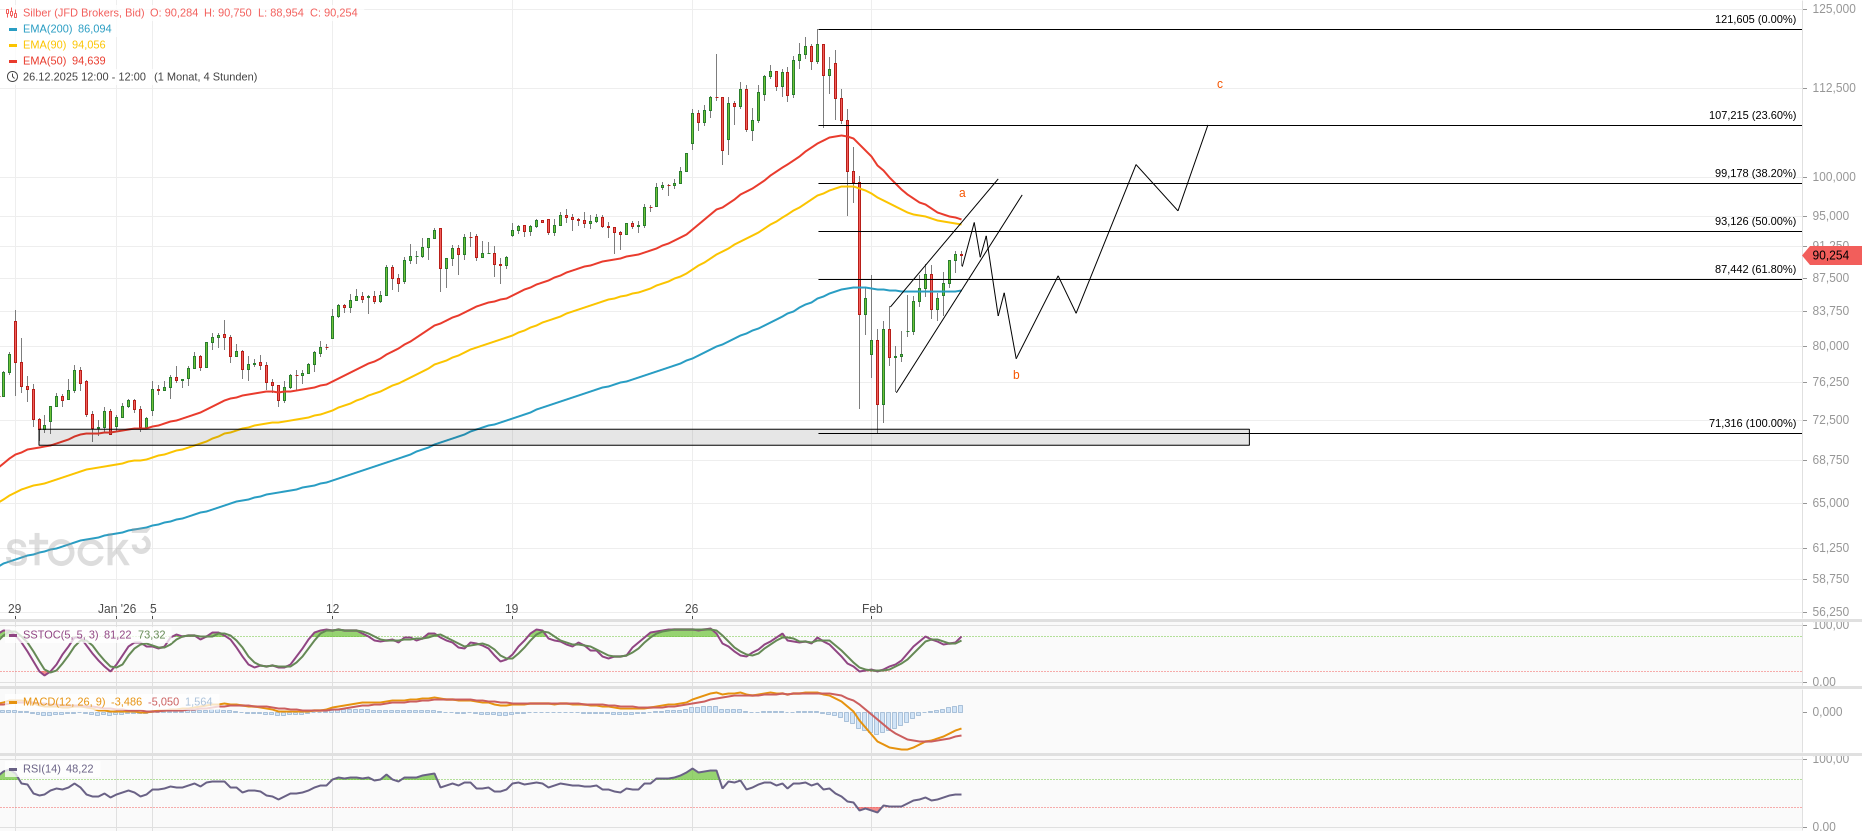Select the Silber (JFD Brokers, Bid) title

tap(84, 13)
